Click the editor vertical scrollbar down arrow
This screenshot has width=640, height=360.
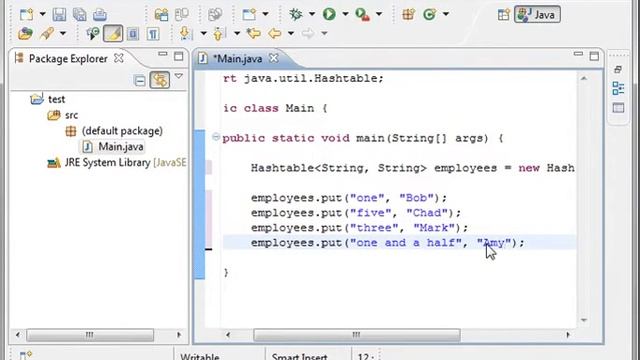[x=584, y=320]
